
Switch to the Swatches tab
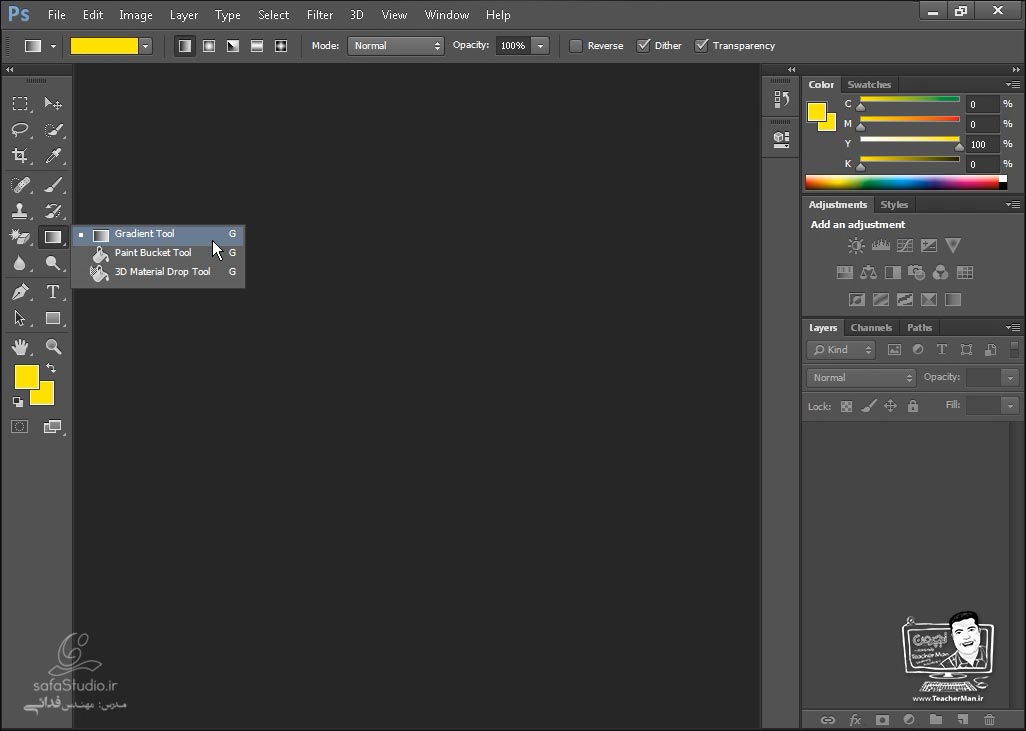point(869,84)
